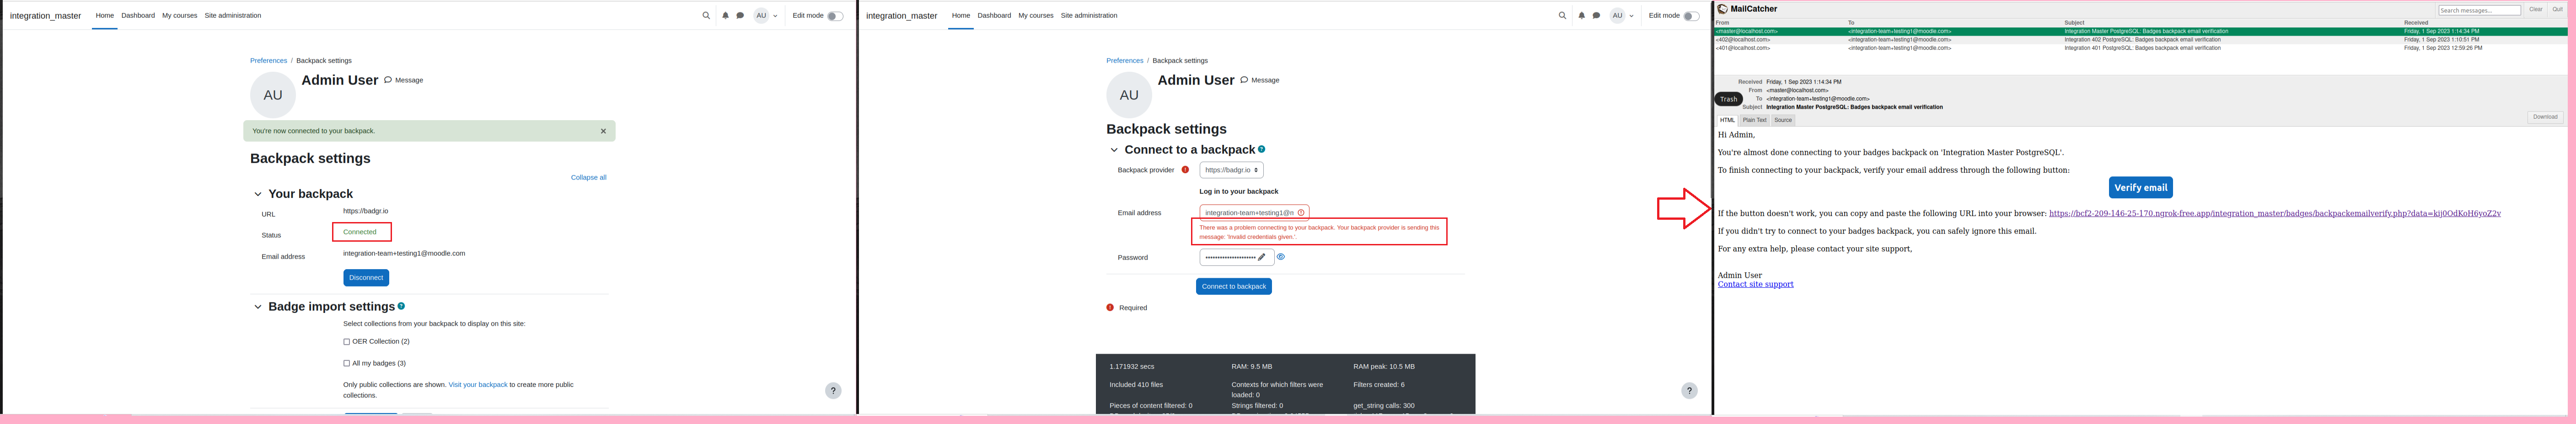
Task: Click Clear button in MailCatcher
Action: (2536, 9)
